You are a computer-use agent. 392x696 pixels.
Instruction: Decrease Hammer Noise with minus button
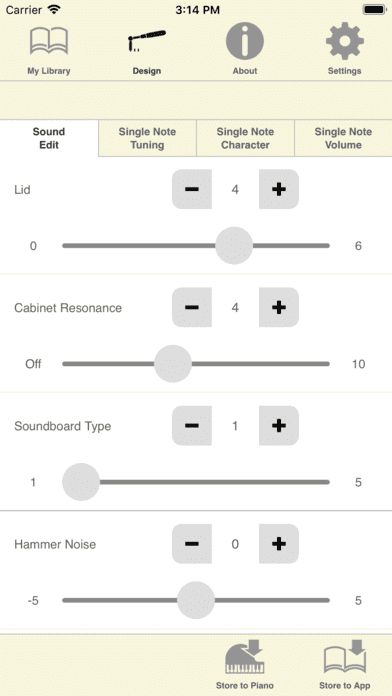(x=192, y=544)
